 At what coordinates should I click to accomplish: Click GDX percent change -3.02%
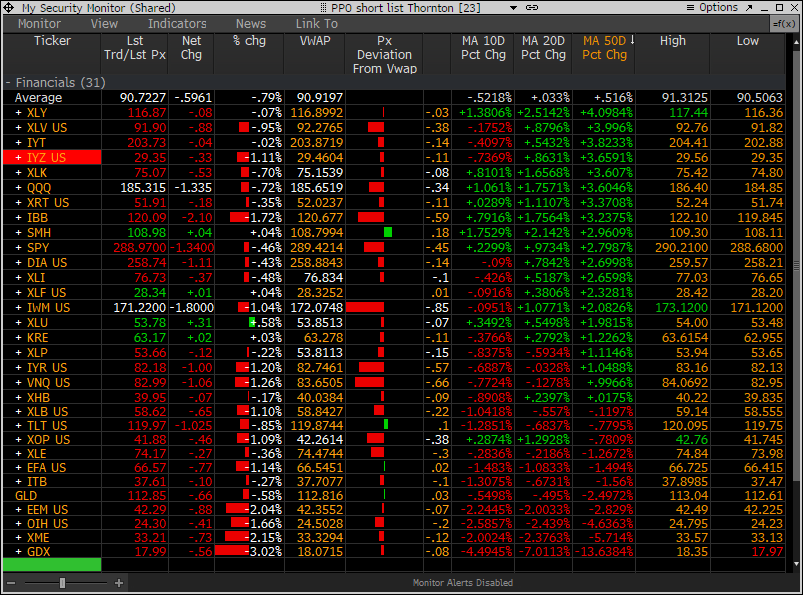[265, 552]
